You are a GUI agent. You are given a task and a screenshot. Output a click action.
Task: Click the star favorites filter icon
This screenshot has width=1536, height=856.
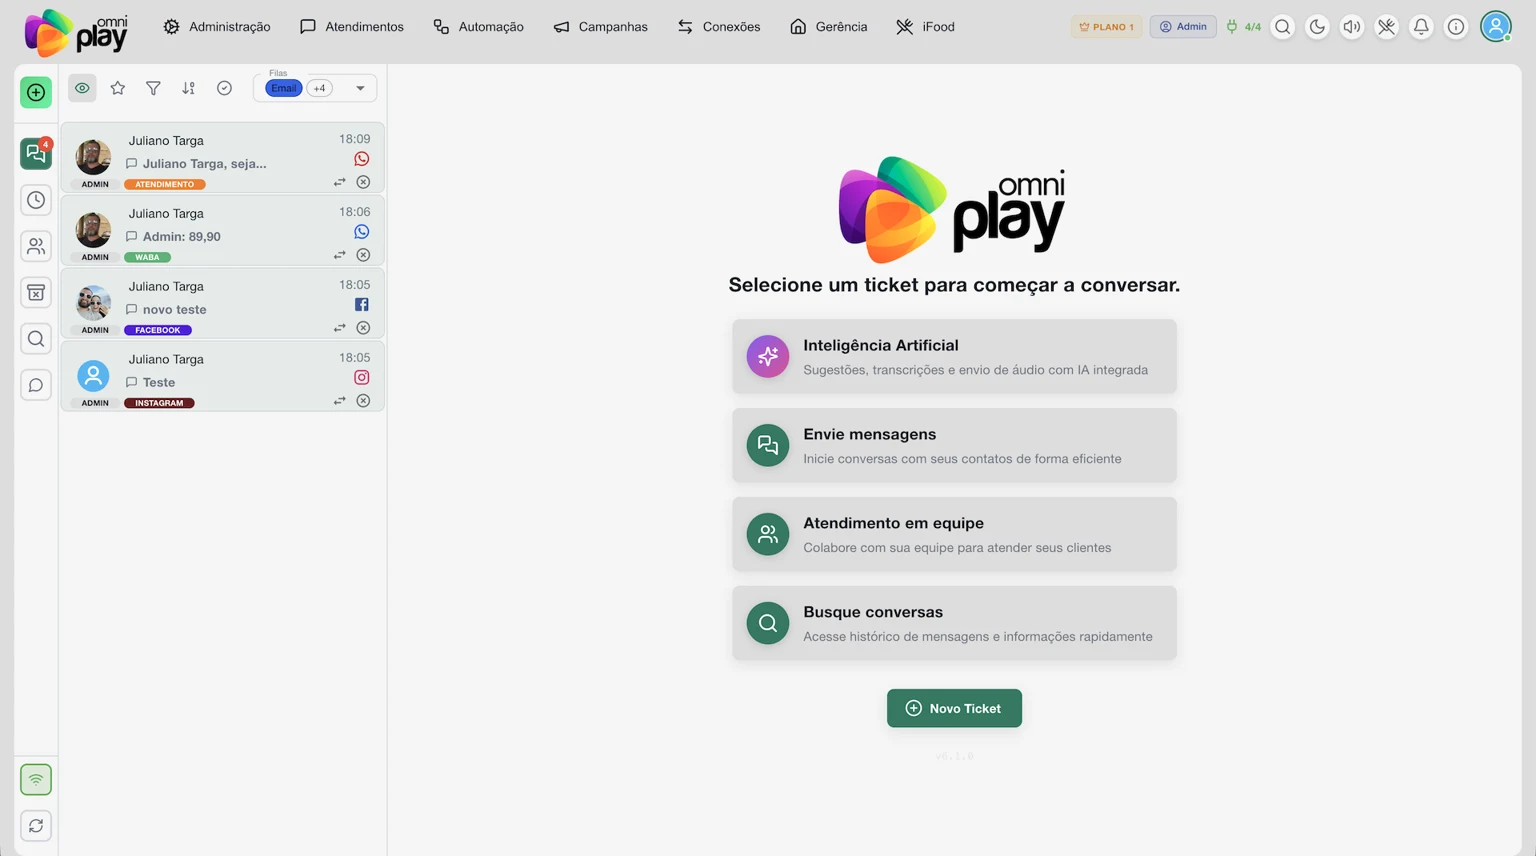click(118, 88)
